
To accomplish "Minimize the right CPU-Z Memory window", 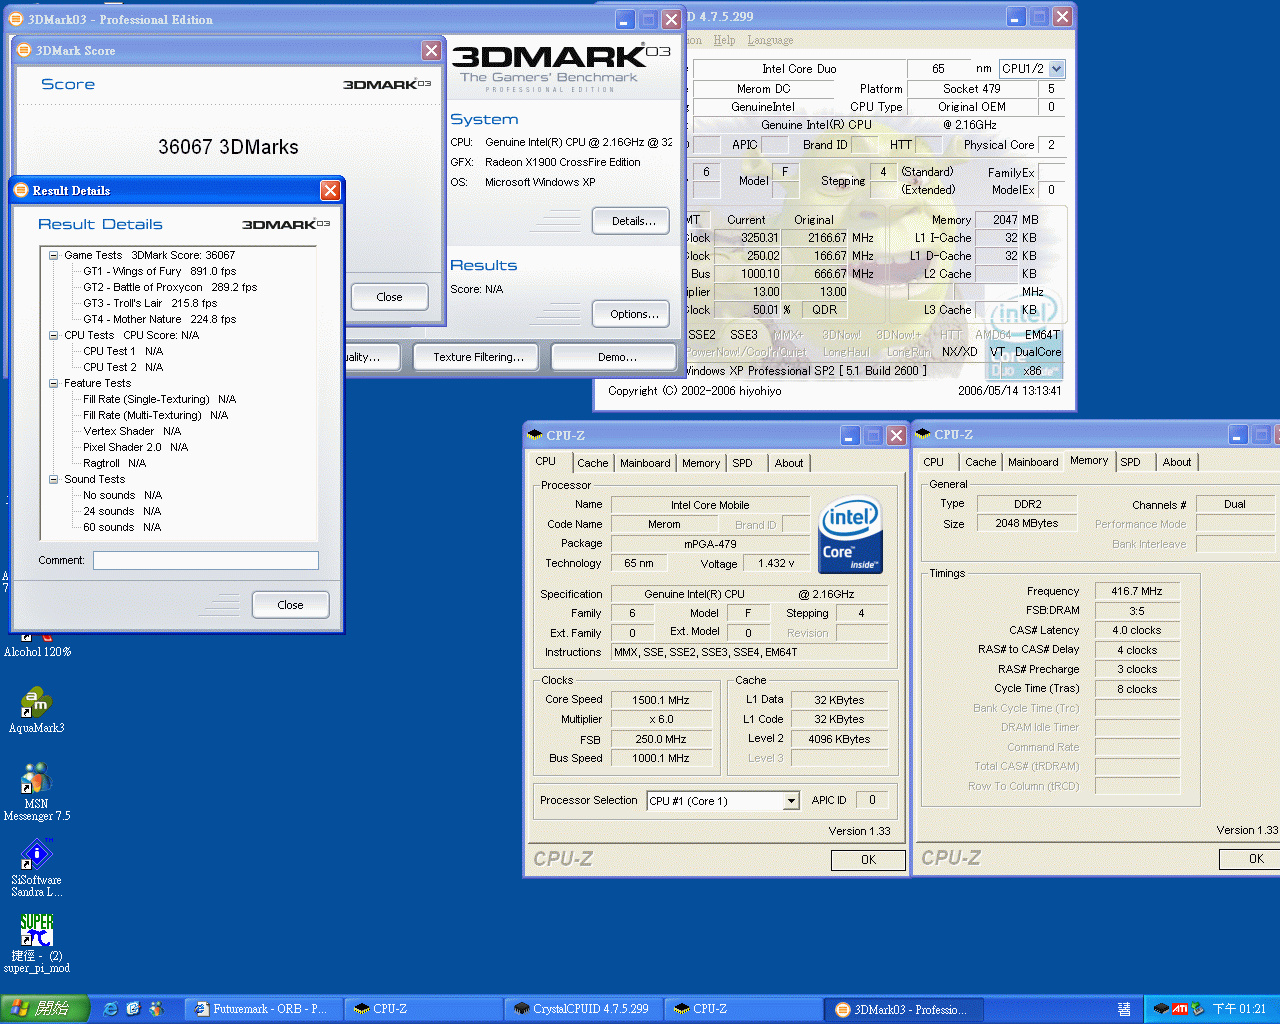I will tap(1238, 434).
